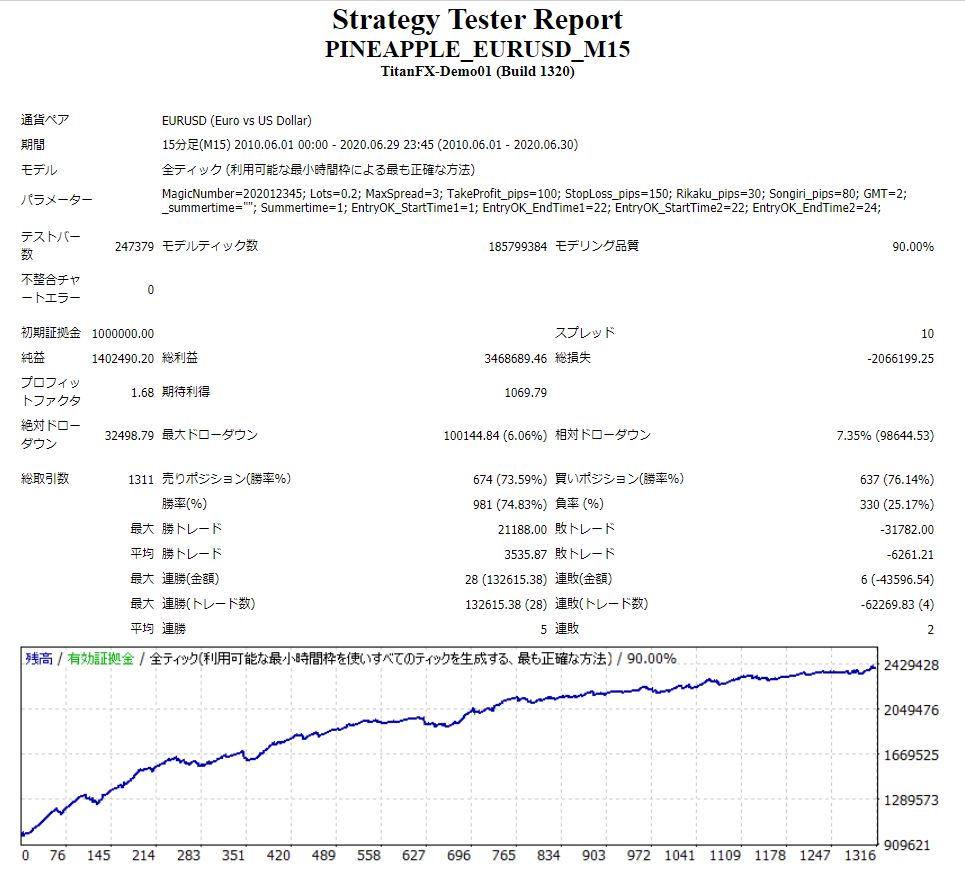Click the EURUSD (Euro vs US Dollar) value
Image resolution: width=965 pixels, height=871 pixels.
(x=237, y=120)
